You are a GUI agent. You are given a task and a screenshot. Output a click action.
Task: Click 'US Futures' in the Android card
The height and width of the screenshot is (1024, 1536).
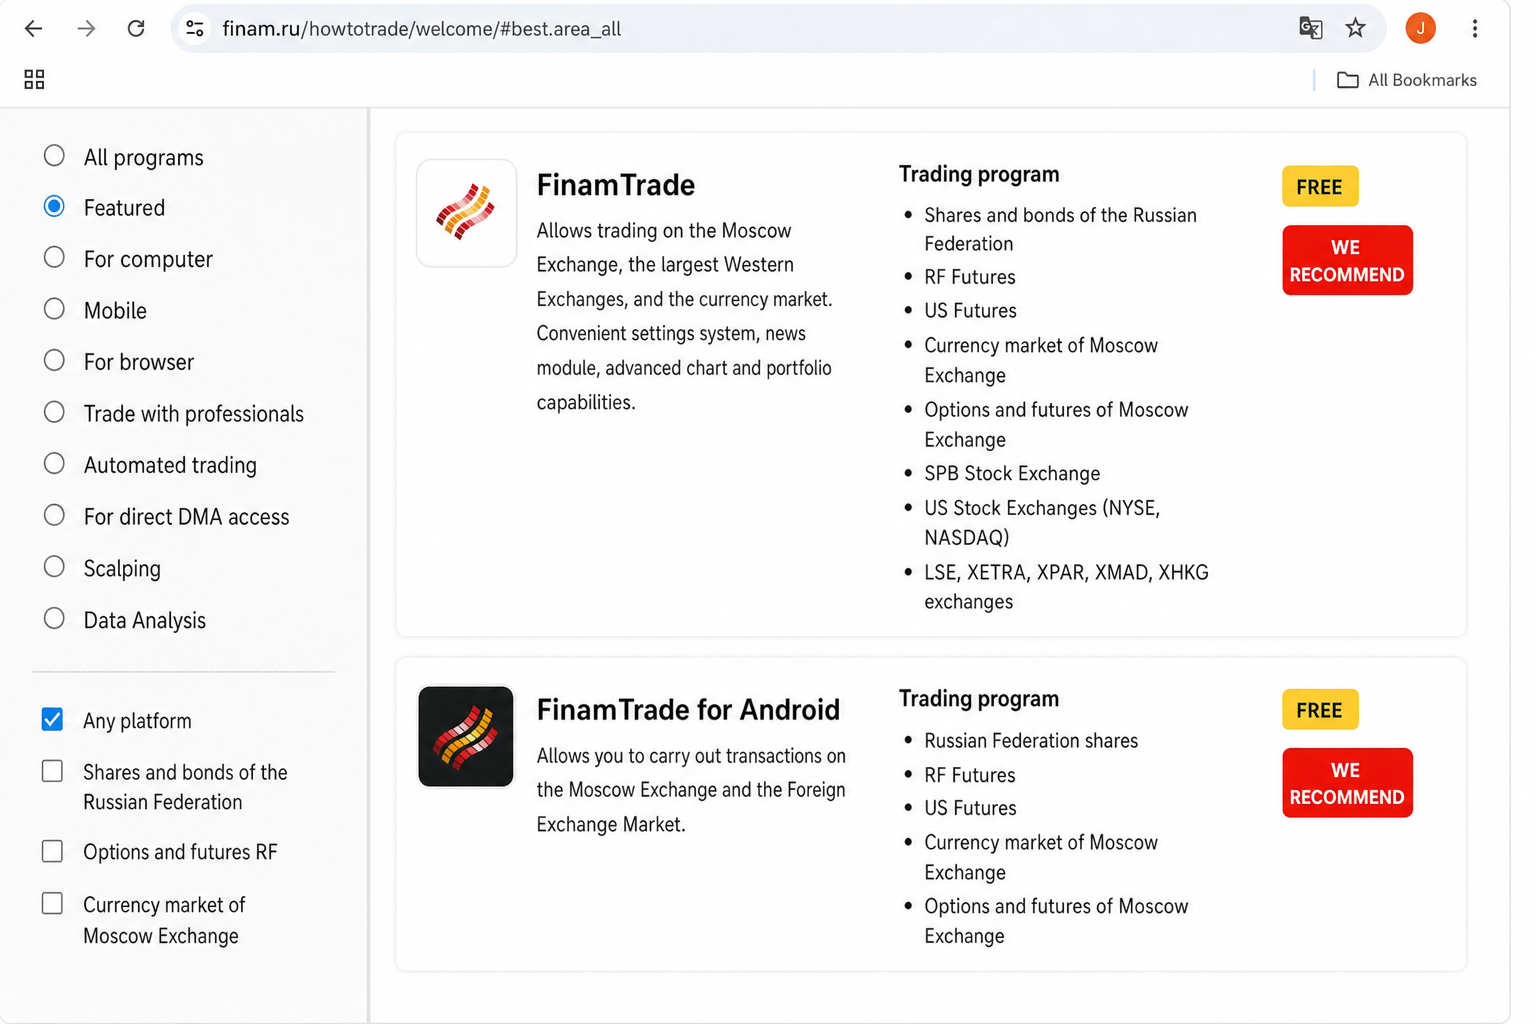(x=970, y=808)
